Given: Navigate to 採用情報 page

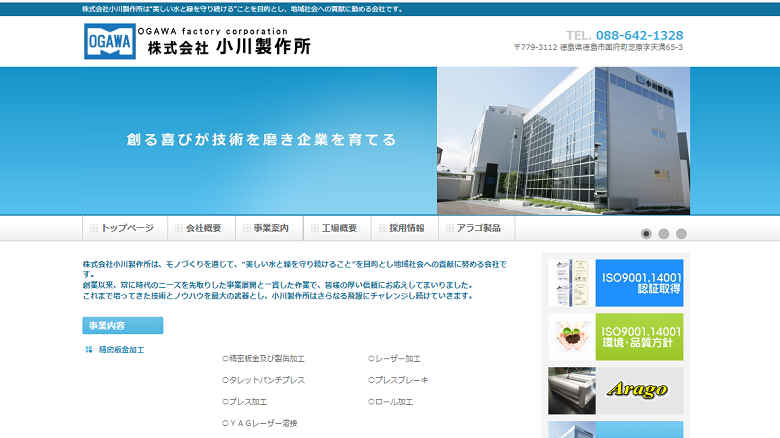Looking at the screenshot, I should pos(405,228).
